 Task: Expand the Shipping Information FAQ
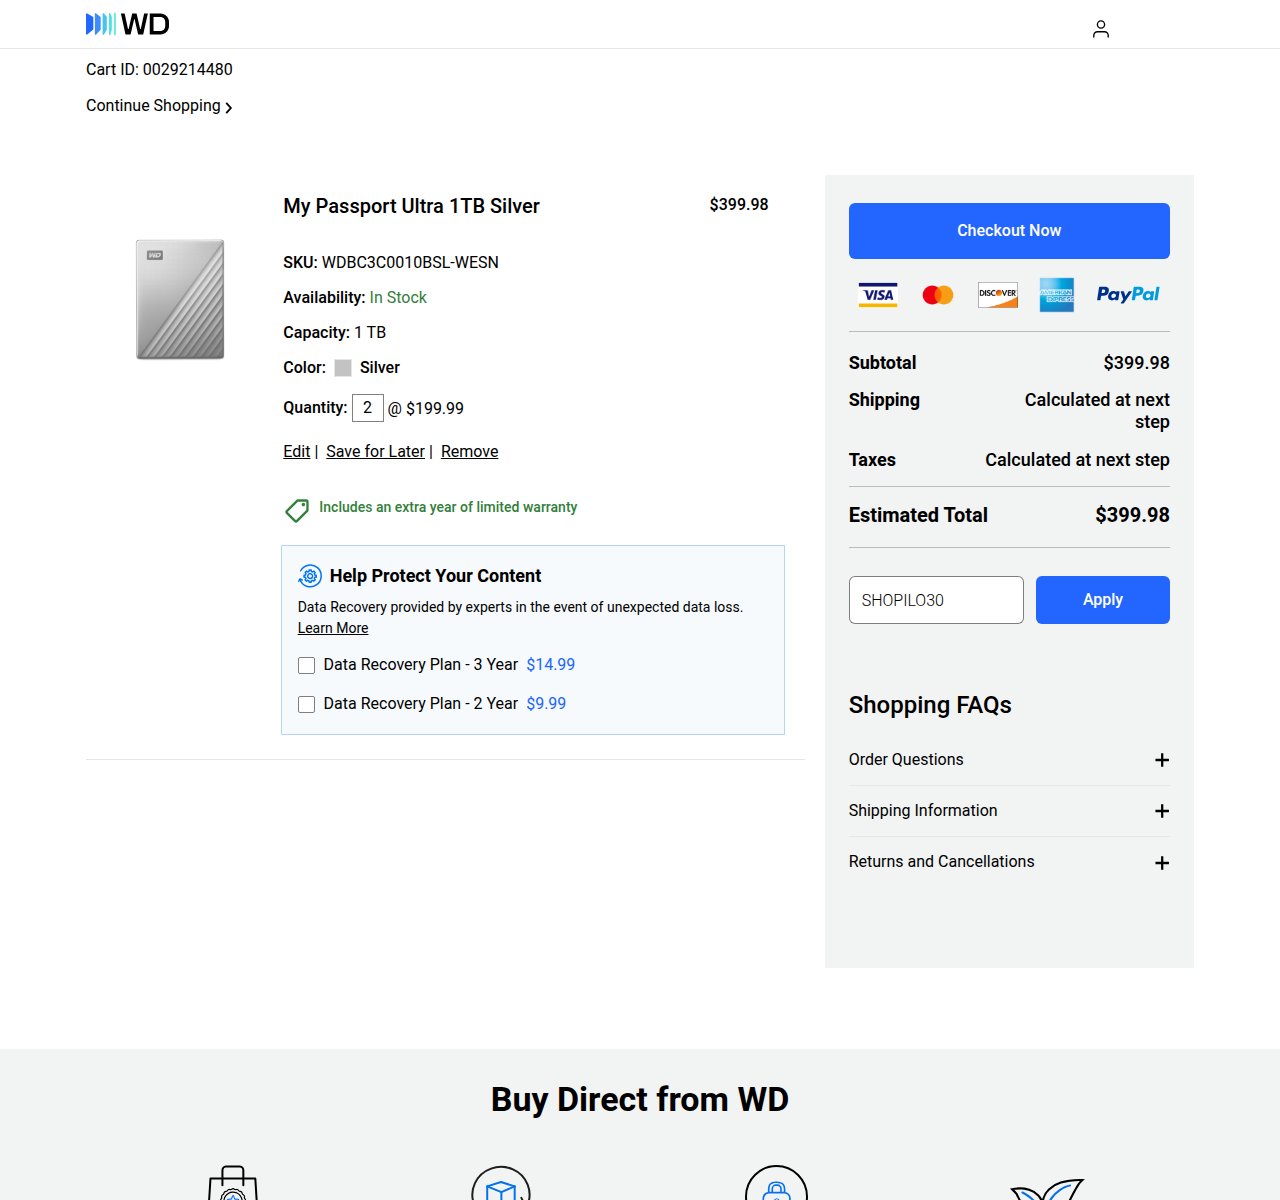[x=1009, y=811]
